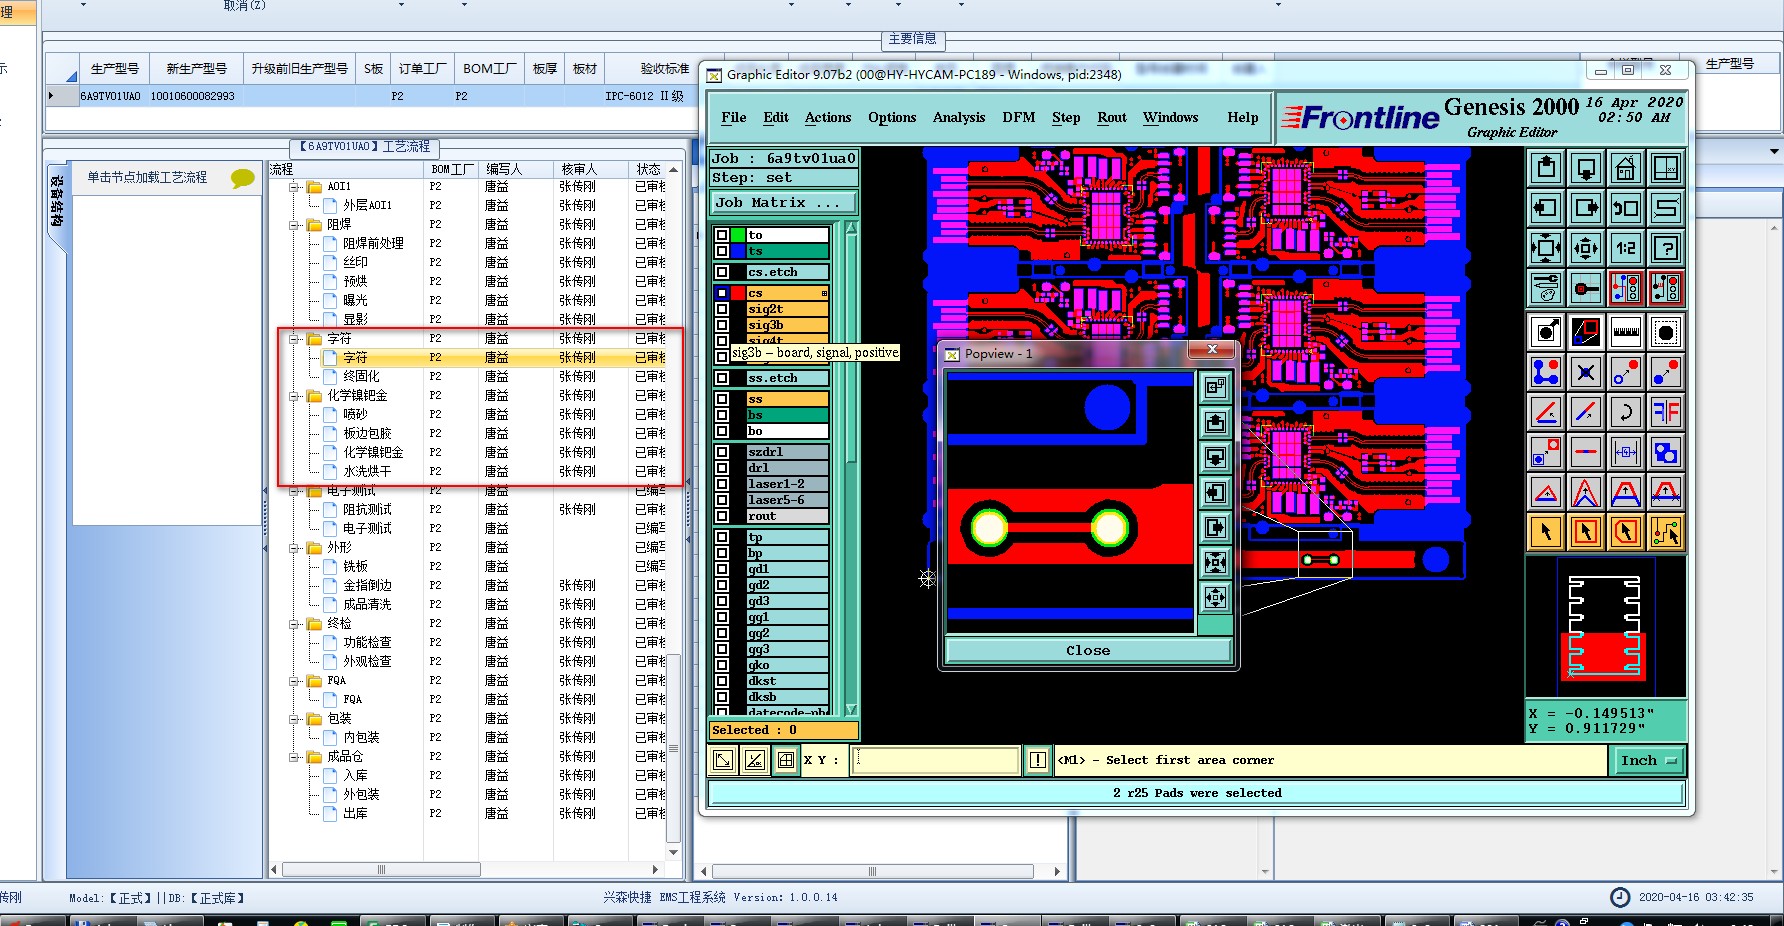1784x926 pixels.
Task: Click the polygon select arrow tool
Action: click(x=1626, y=532)
